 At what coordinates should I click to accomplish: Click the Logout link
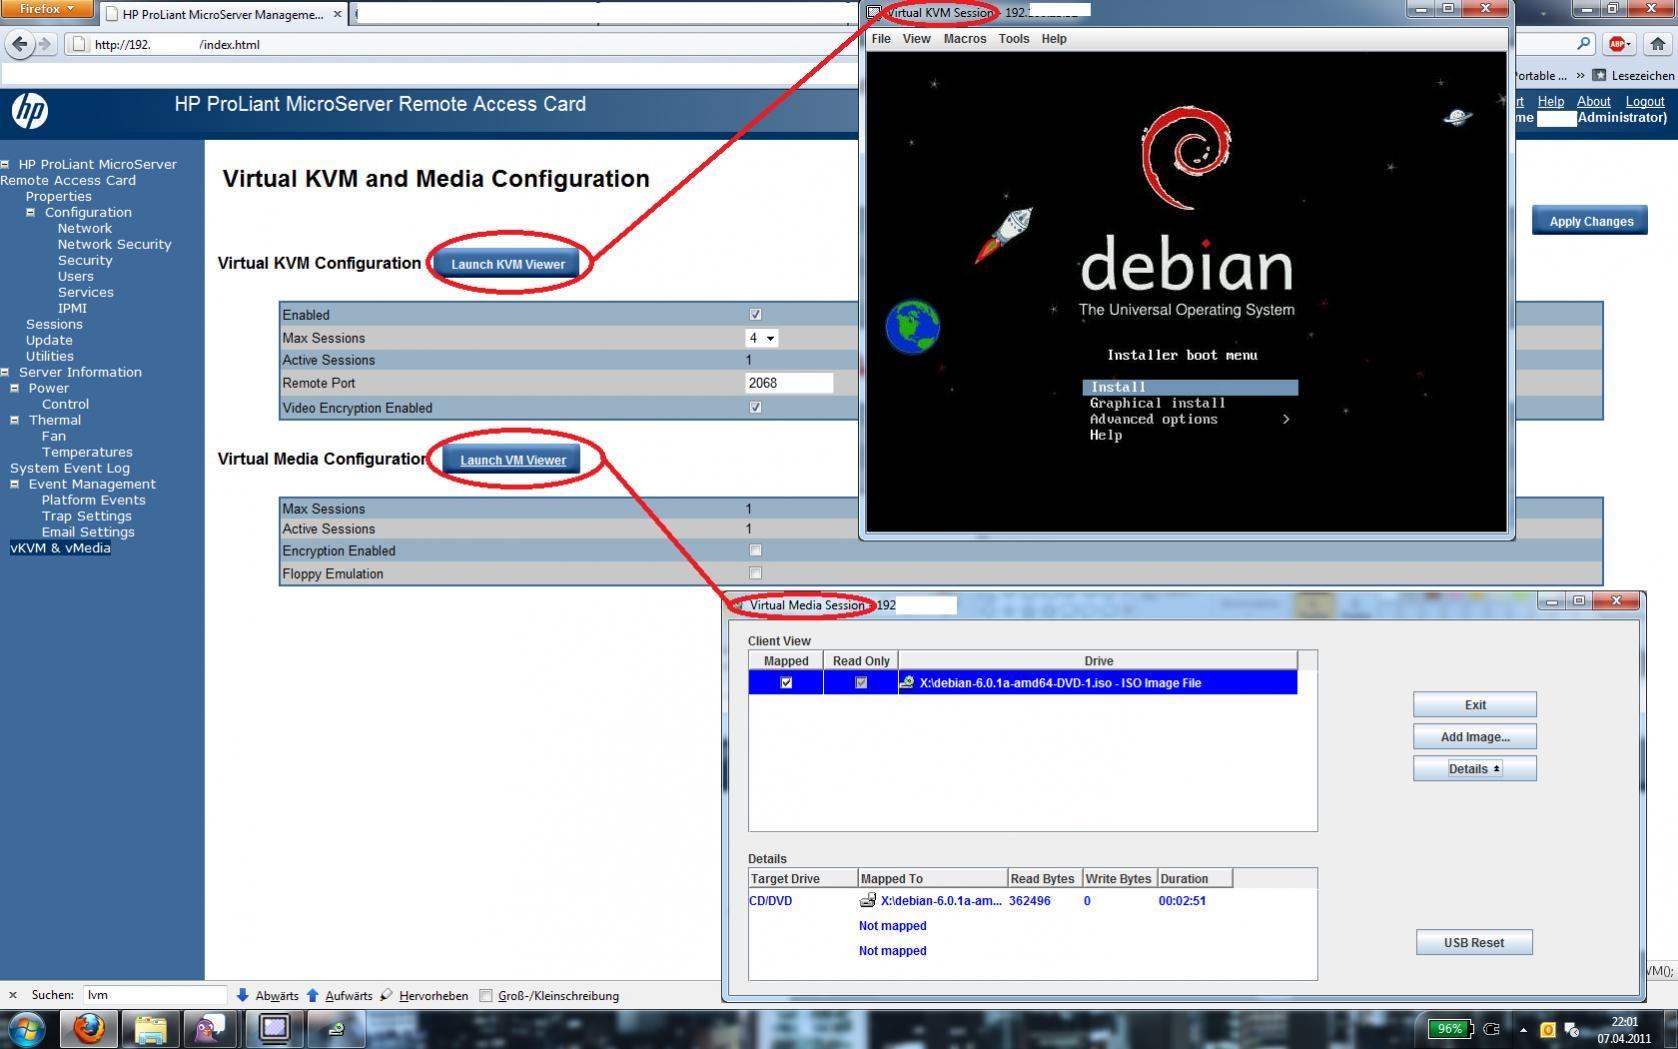tap(1644, 101)
